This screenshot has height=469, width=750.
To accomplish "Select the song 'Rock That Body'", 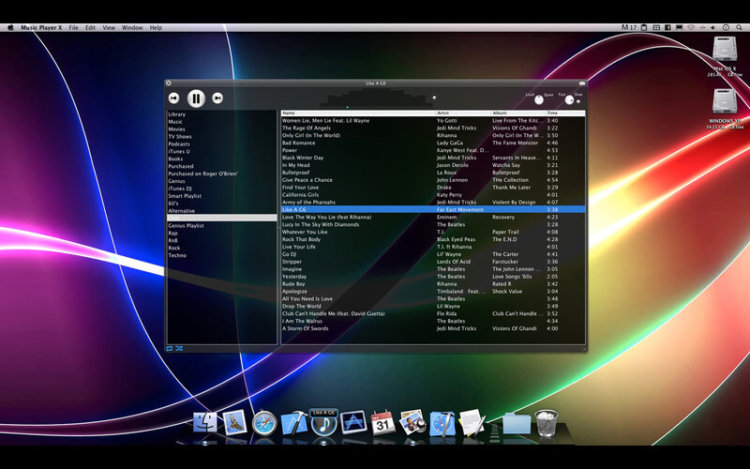I will [433, 240].
